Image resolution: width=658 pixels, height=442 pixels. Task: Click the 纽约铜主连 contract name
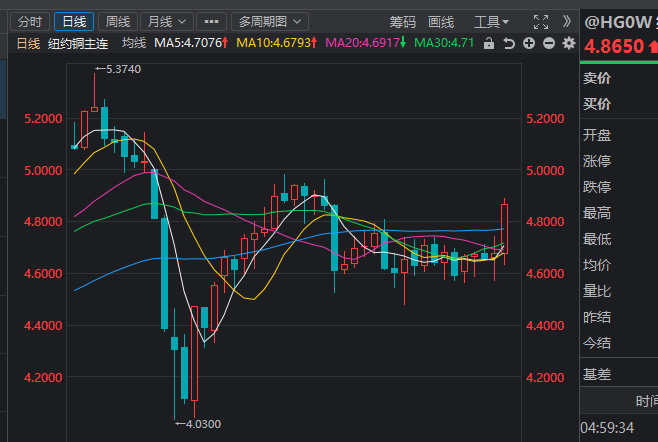click(x=77, y=43)
